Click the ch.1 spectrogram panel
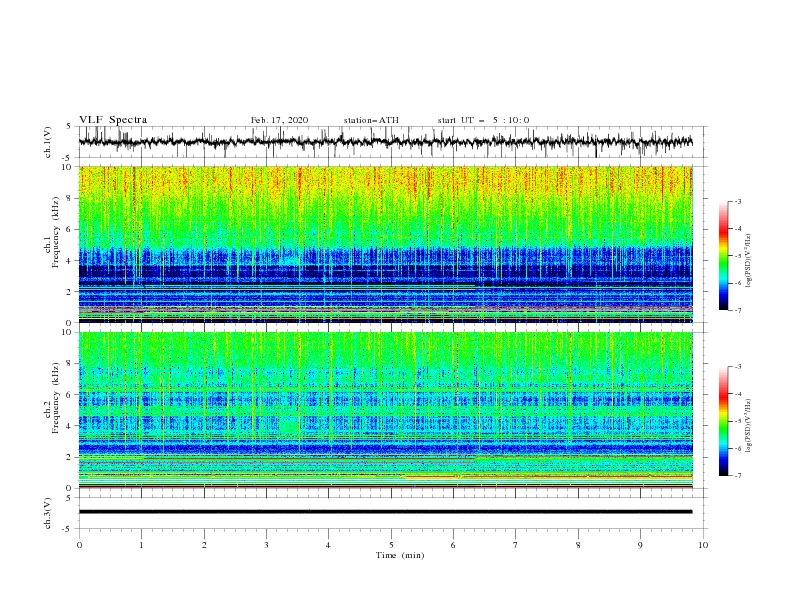 click(x=386, y=244)
